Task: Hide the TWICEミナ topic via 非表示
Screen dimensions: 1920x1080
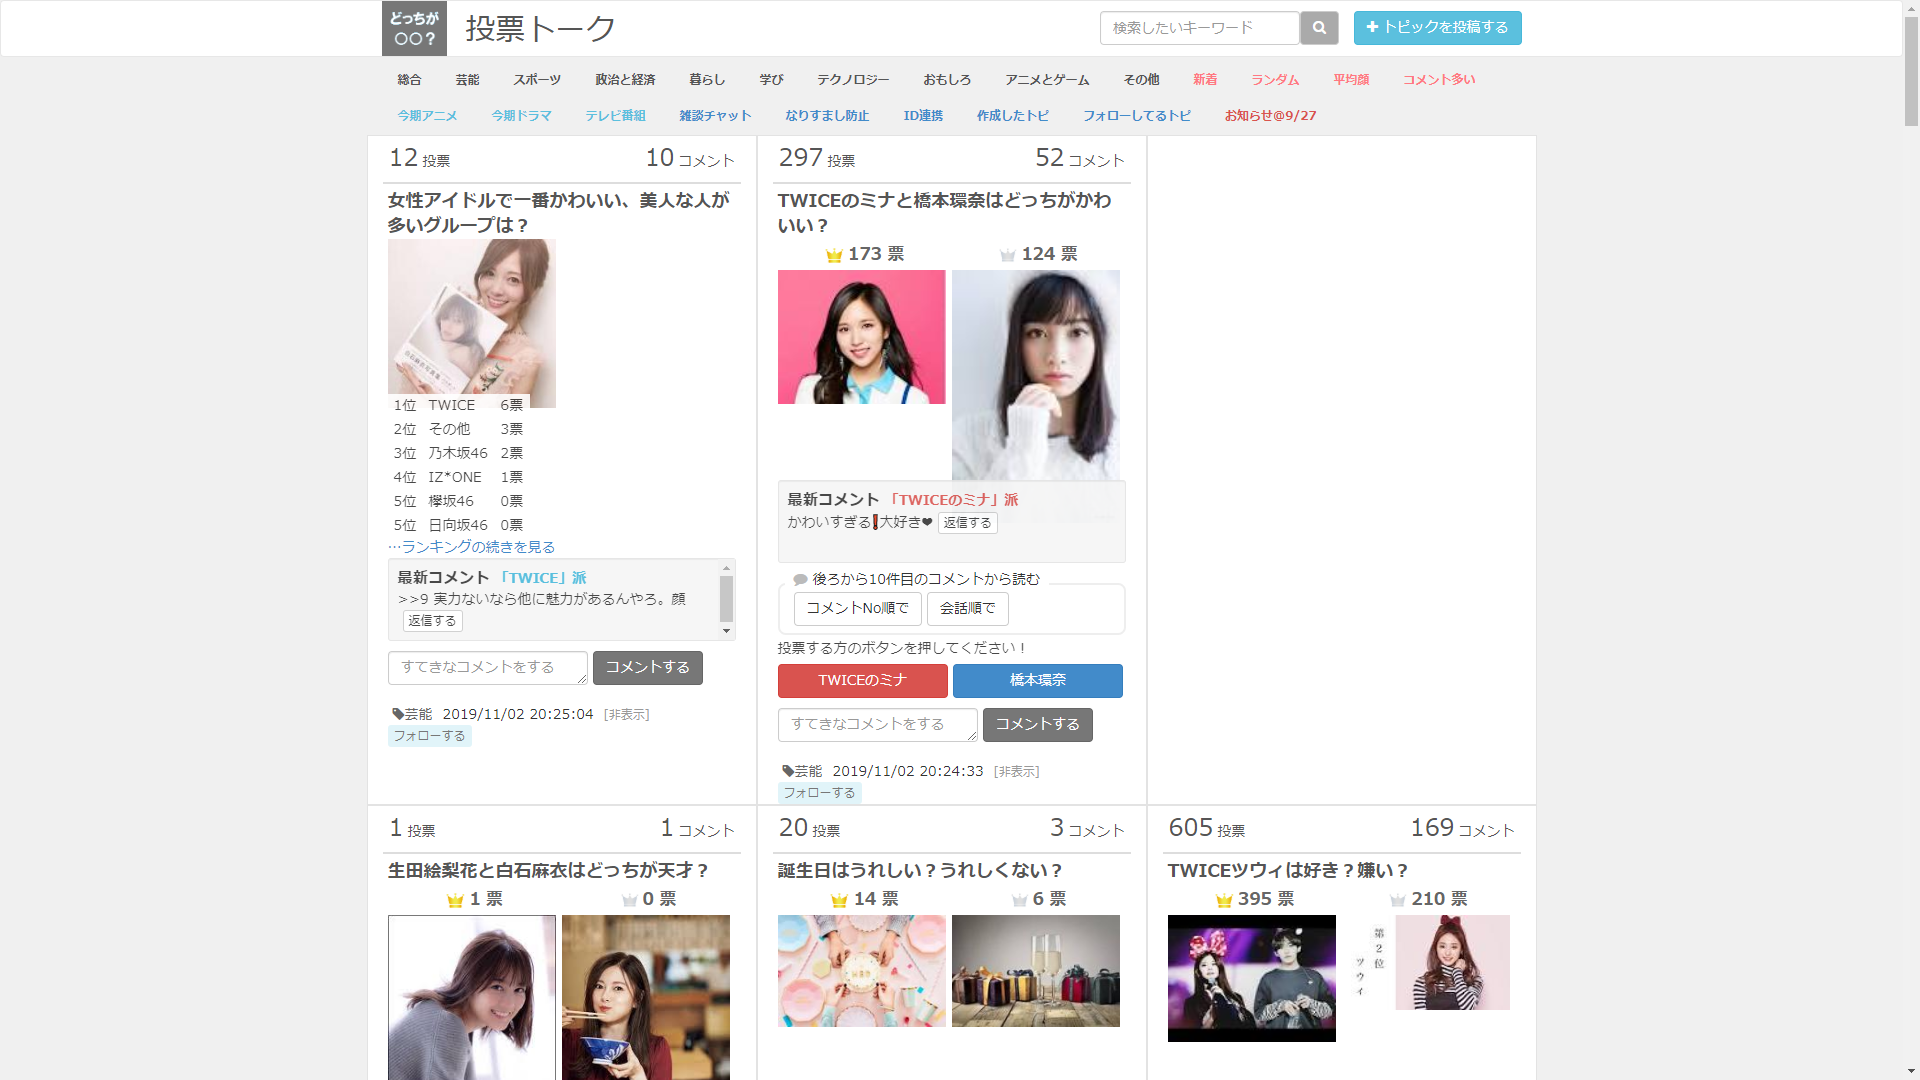Action: tap(1016, 772)
